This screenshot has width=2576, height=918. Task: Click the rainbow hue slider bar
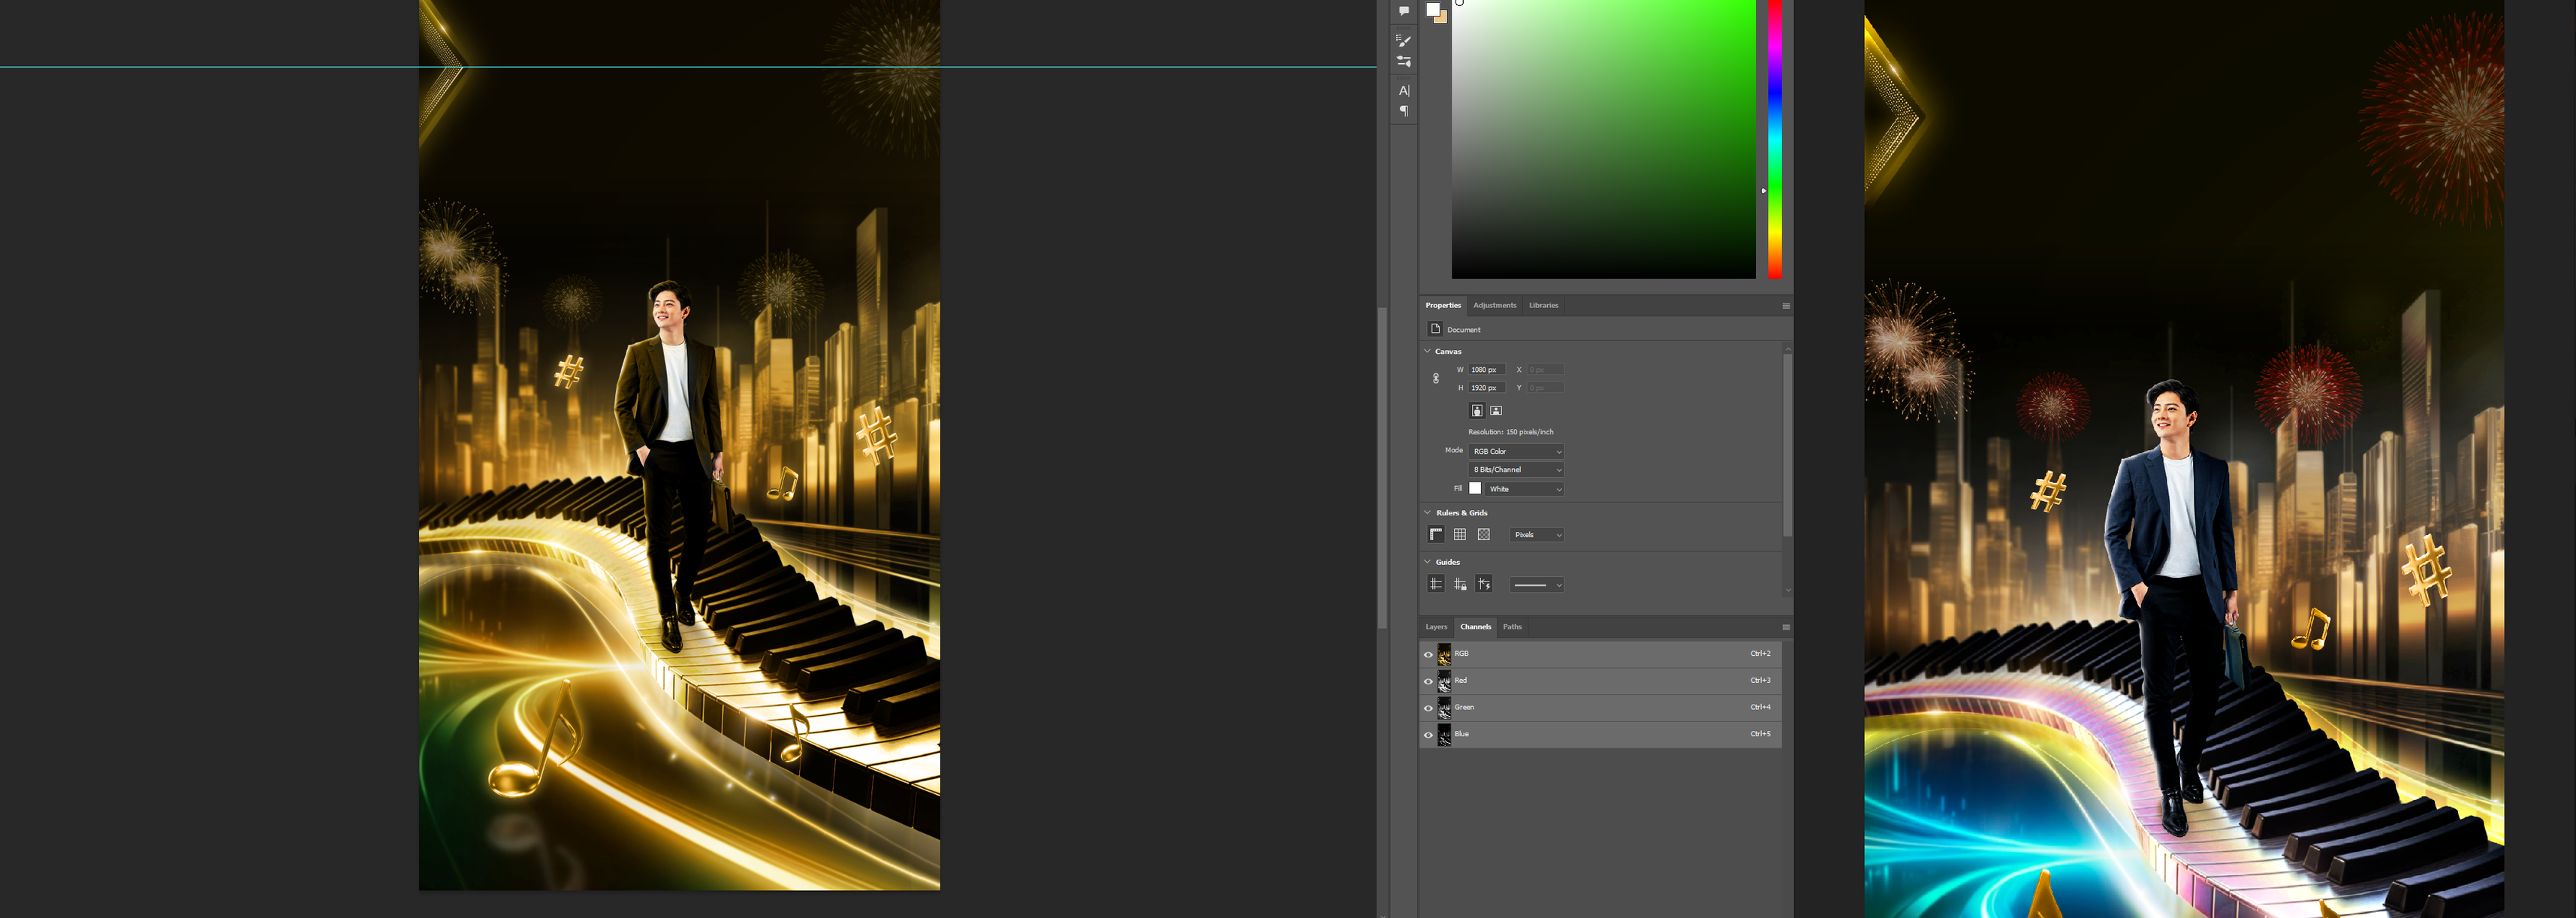[x=1774, y=139]
